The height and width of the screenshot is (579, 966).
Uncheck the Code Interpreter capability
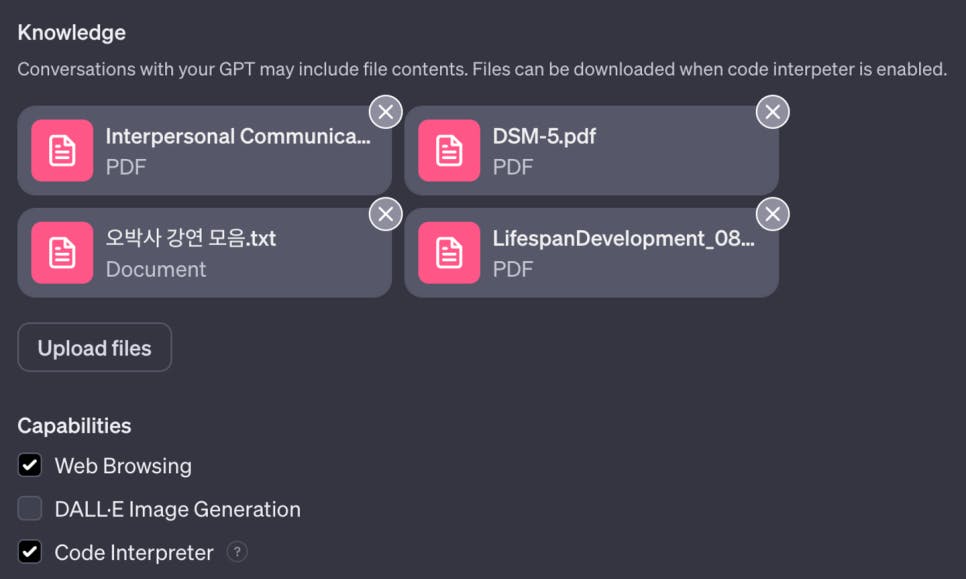coord(30,552)
